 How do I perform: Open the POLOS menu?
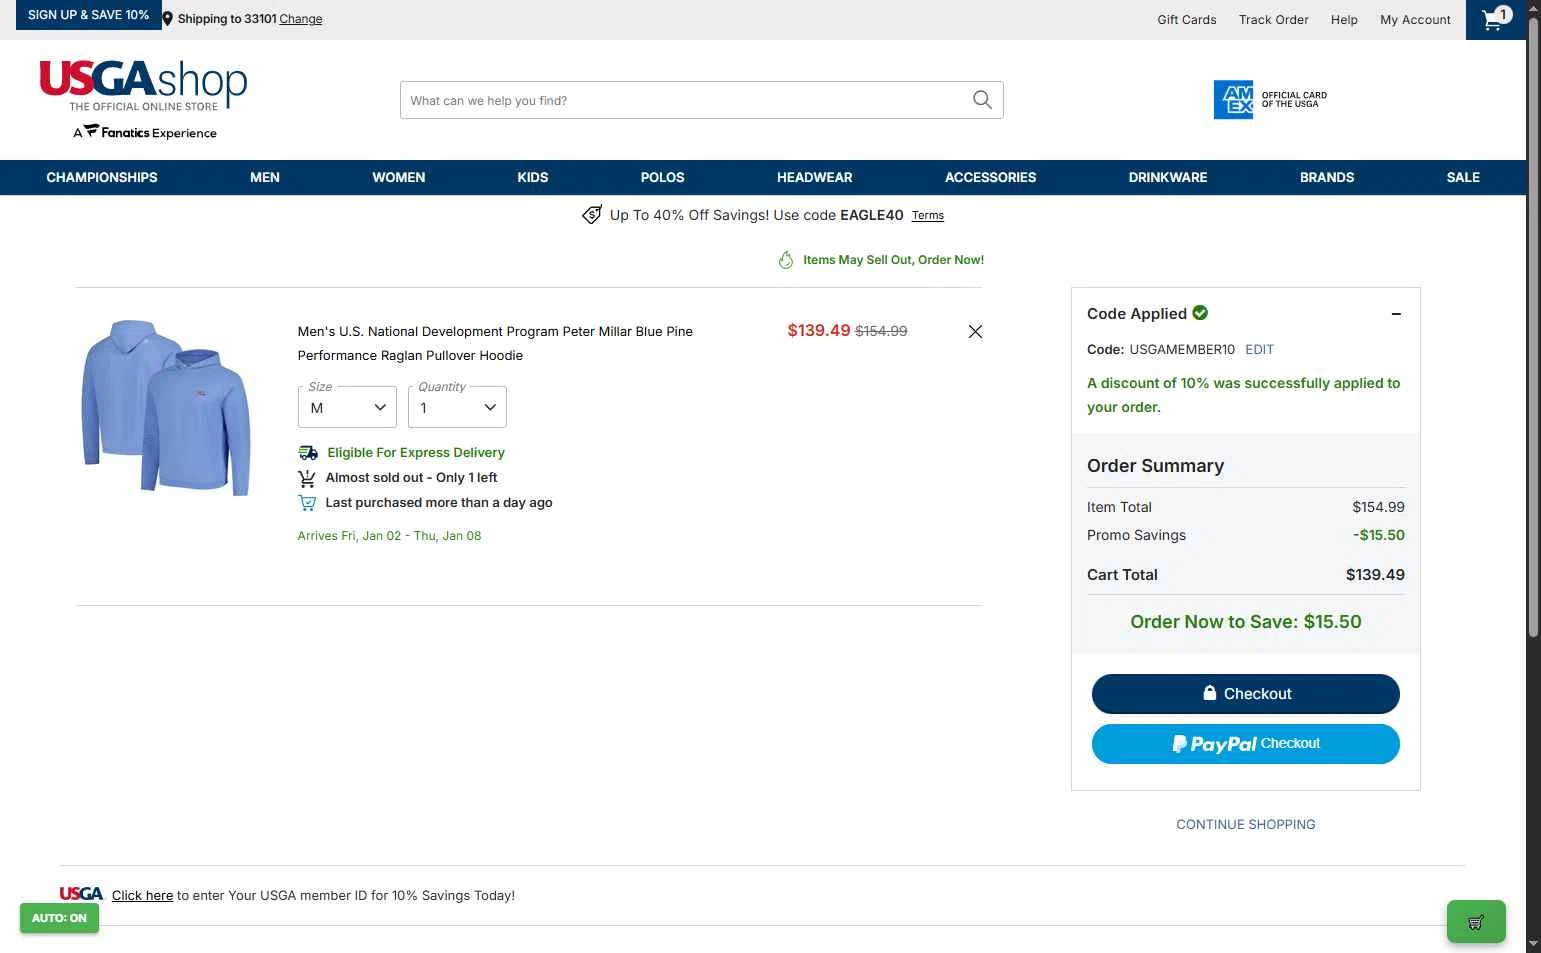(x=663, y=177)
